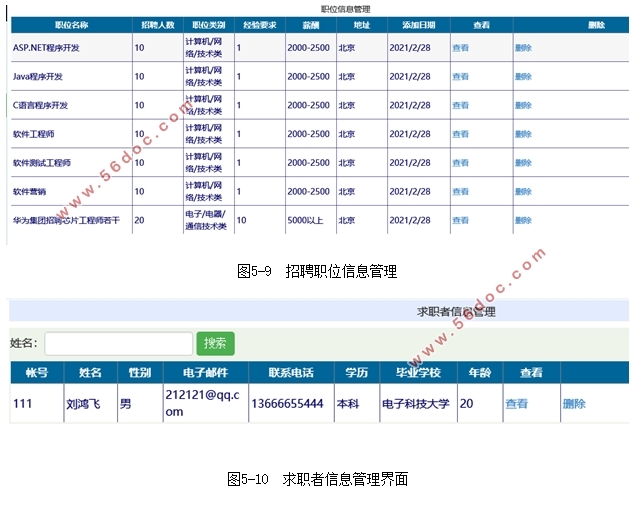Click 删除 link for 软件测试工程师 row
The image size is (637, 530).
523,163
